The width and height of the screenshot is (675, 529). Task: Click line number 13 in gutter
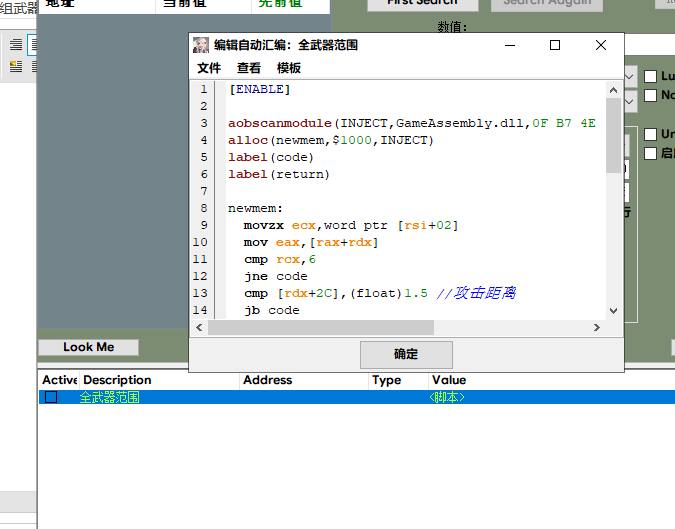click(200, 293)
